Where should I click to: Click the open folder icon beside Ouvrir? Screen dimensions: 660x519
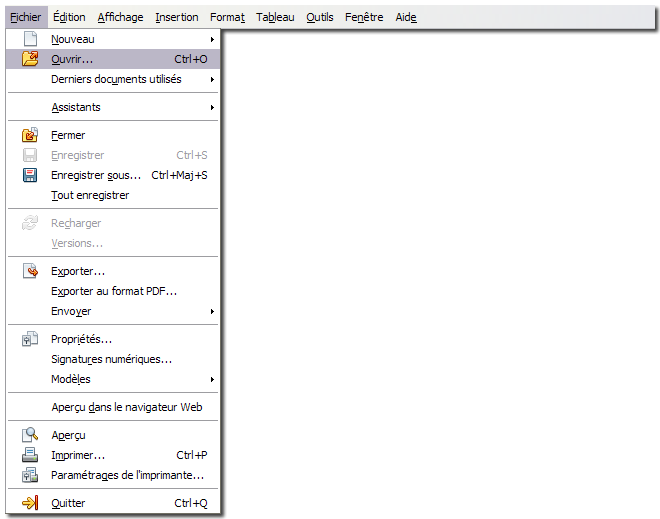[30, 59]
